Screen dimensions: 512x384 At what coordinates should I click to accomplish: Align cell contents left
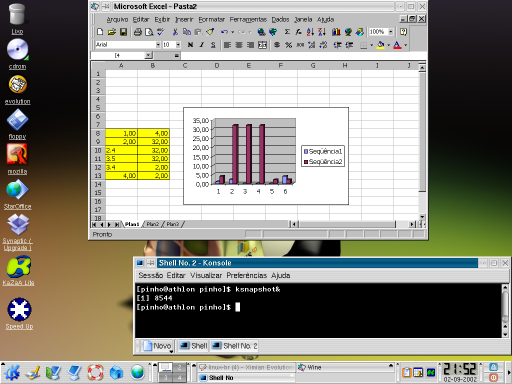227,45
